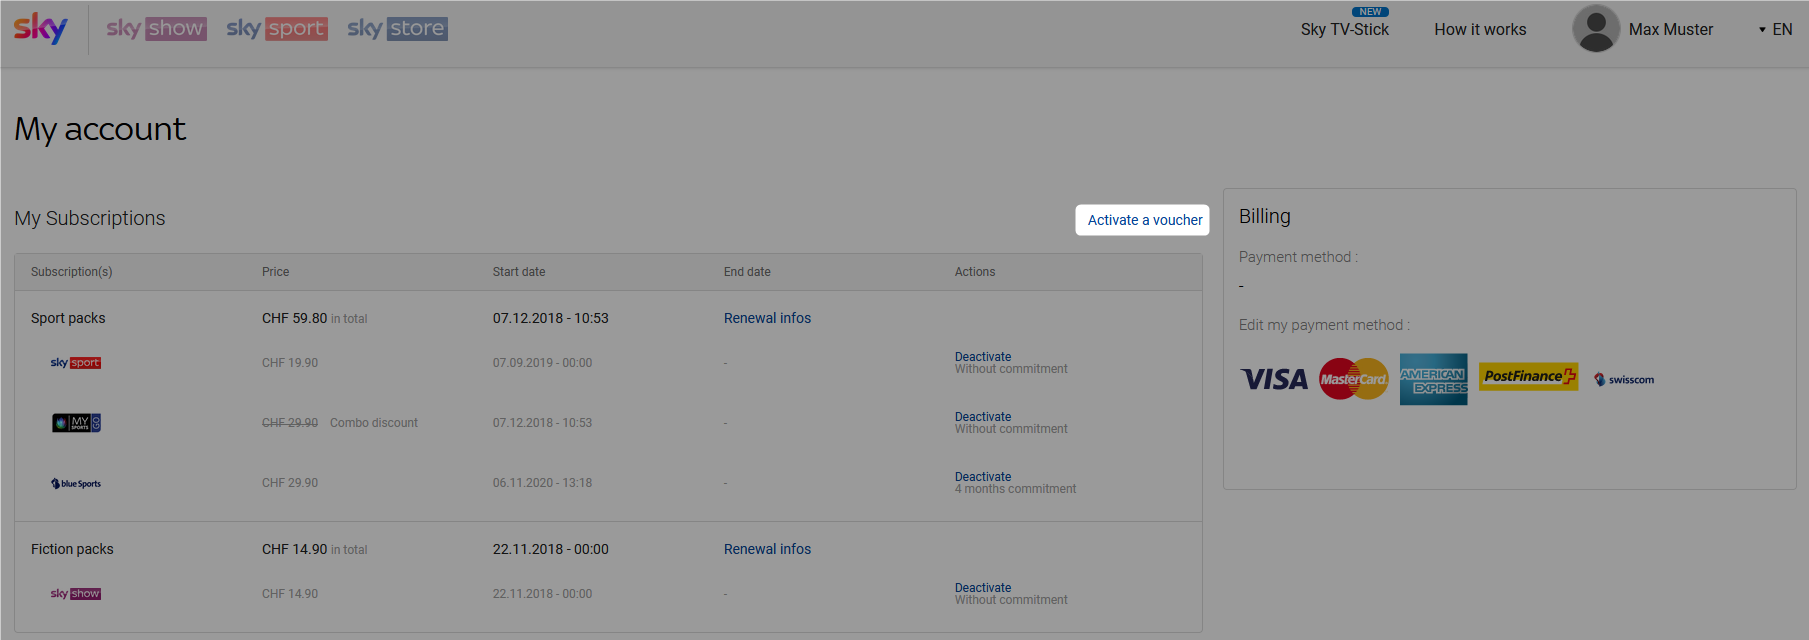1809x640 pixels.
Task: Click the Activate a voucher button
Action: [1142, 220]
